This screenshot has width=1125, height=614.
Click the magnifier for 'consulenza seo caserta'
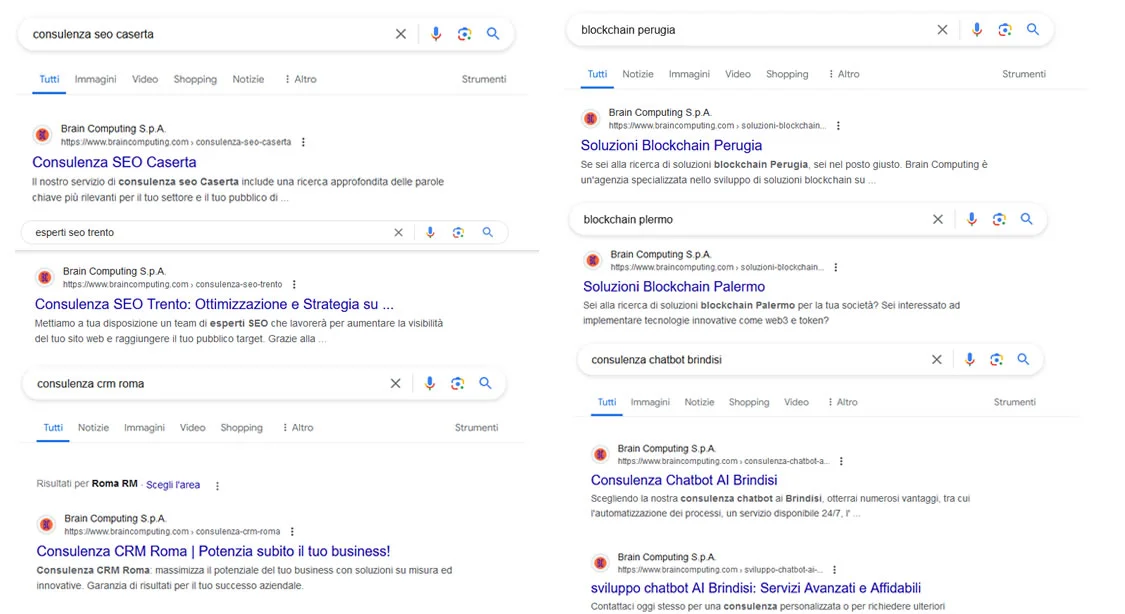(493, 34)
